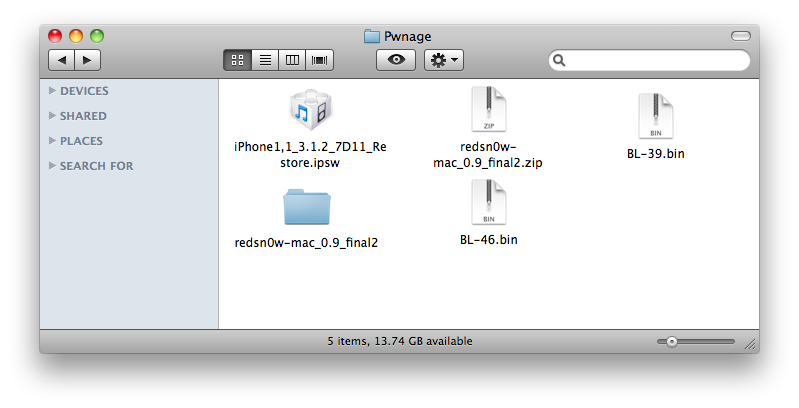
Task: Expand the DEVICES sidebar section
Action: (52, 91)
